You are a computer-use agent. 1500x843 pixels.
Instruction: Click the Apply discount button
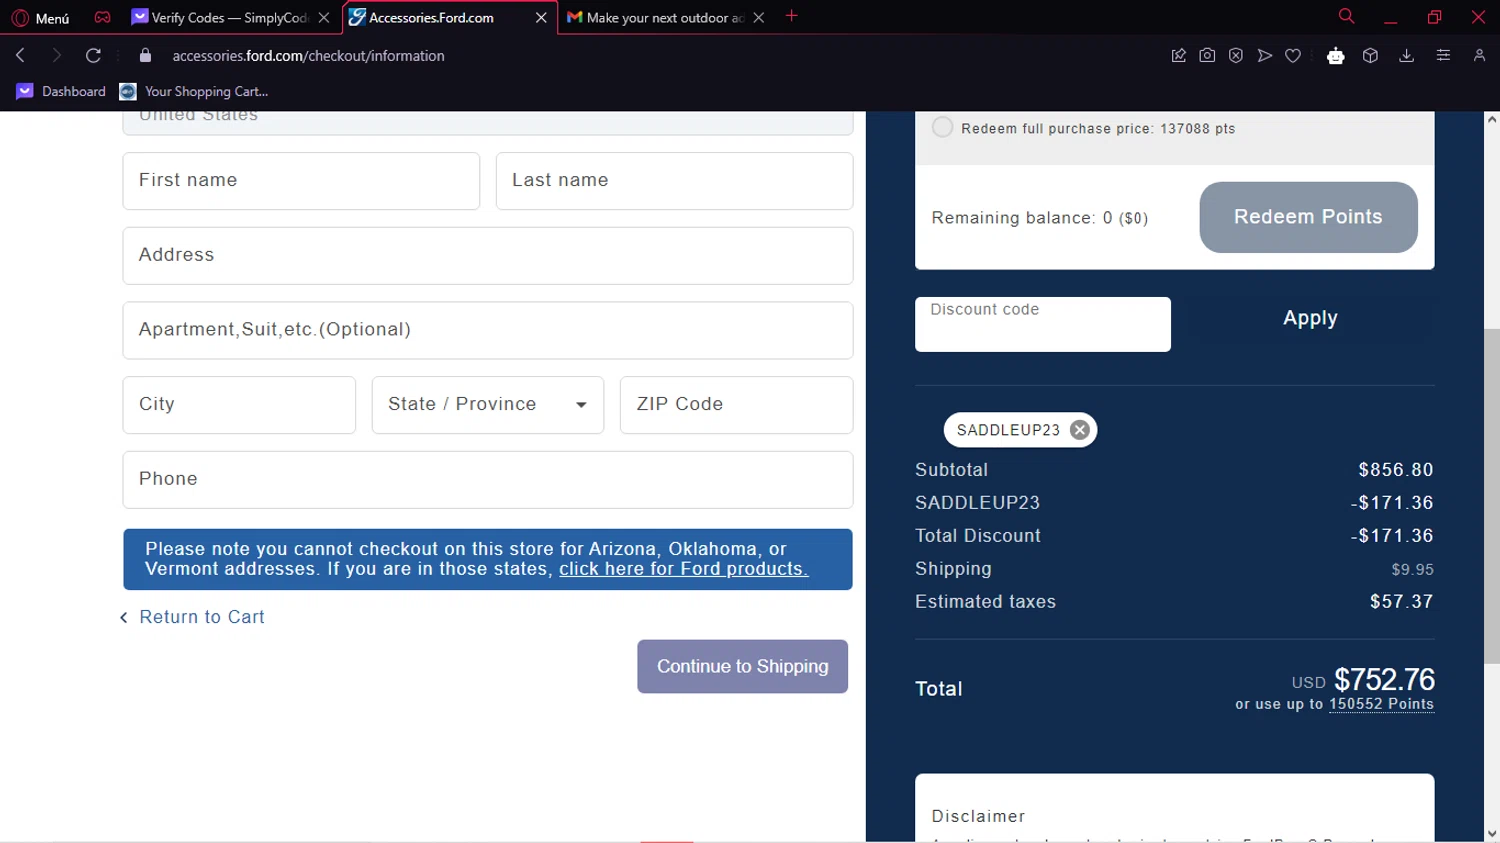coord(1309,318)
